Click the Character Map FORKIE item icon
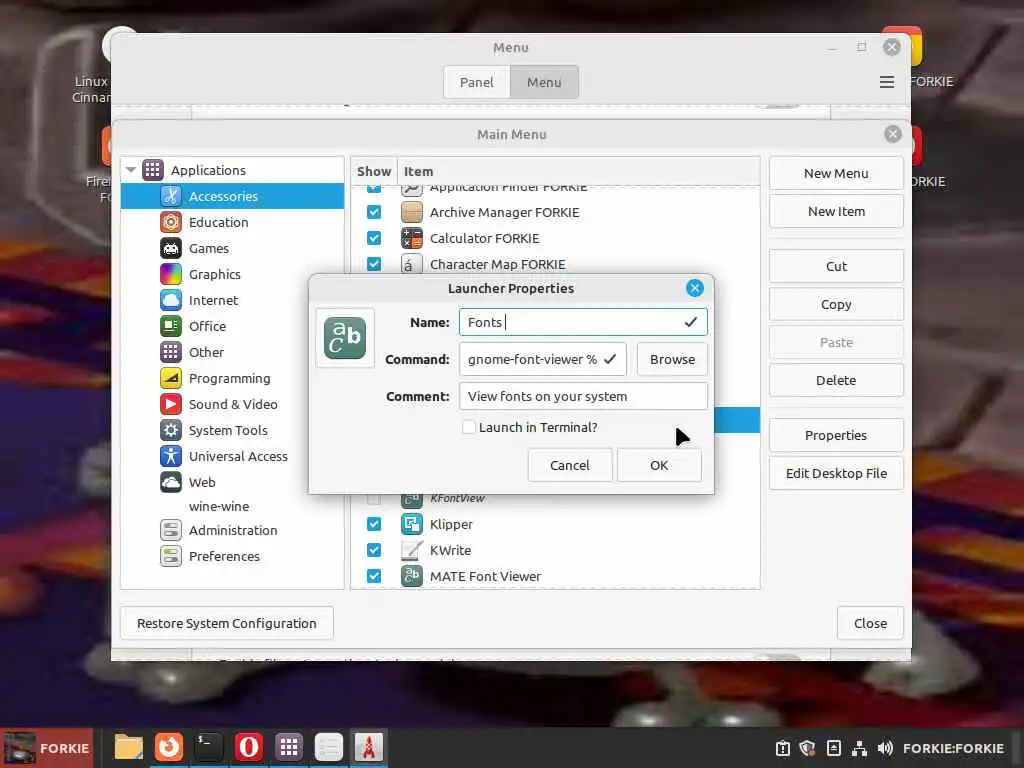 tap(411, 264)
